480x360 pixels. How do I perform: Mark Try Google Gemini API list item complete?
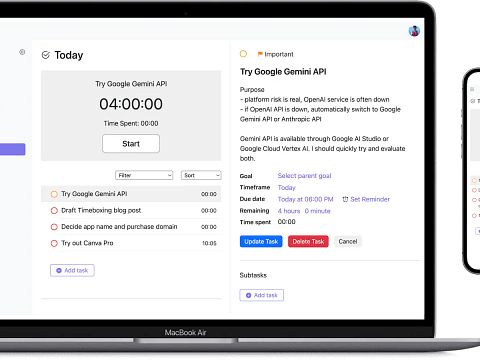pyautogui.click(x=54, y=194)
